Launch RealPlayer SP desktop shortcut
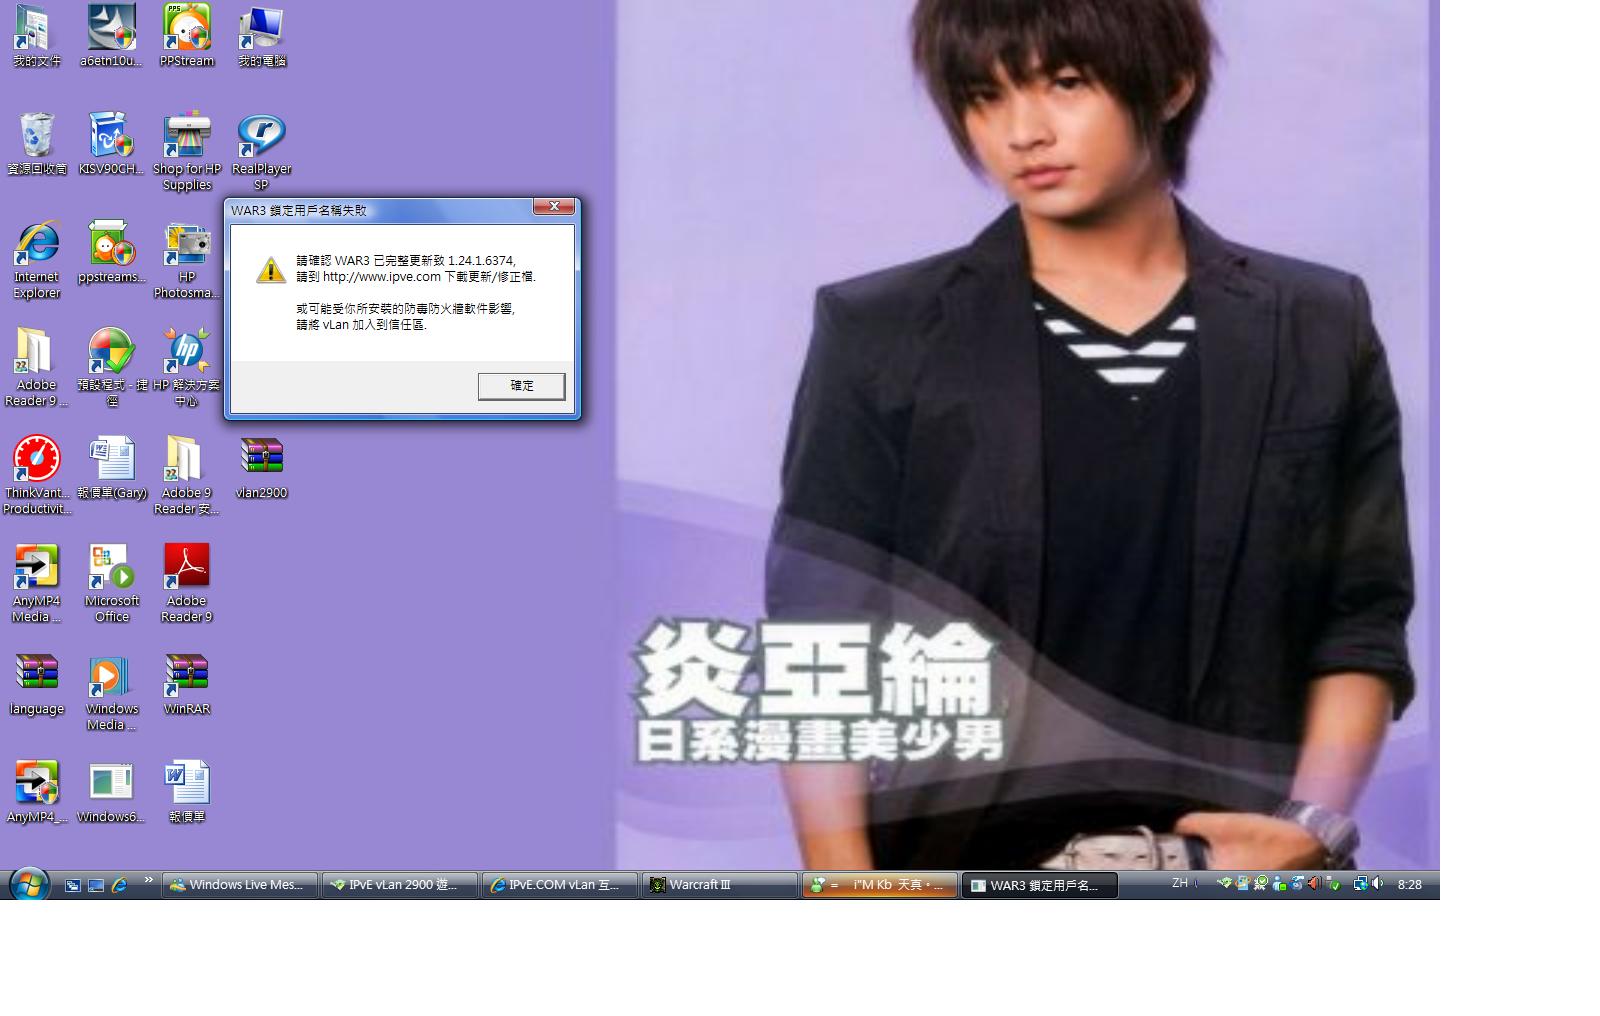This screenshot has height=1016, width=1600. coord(262,152)
